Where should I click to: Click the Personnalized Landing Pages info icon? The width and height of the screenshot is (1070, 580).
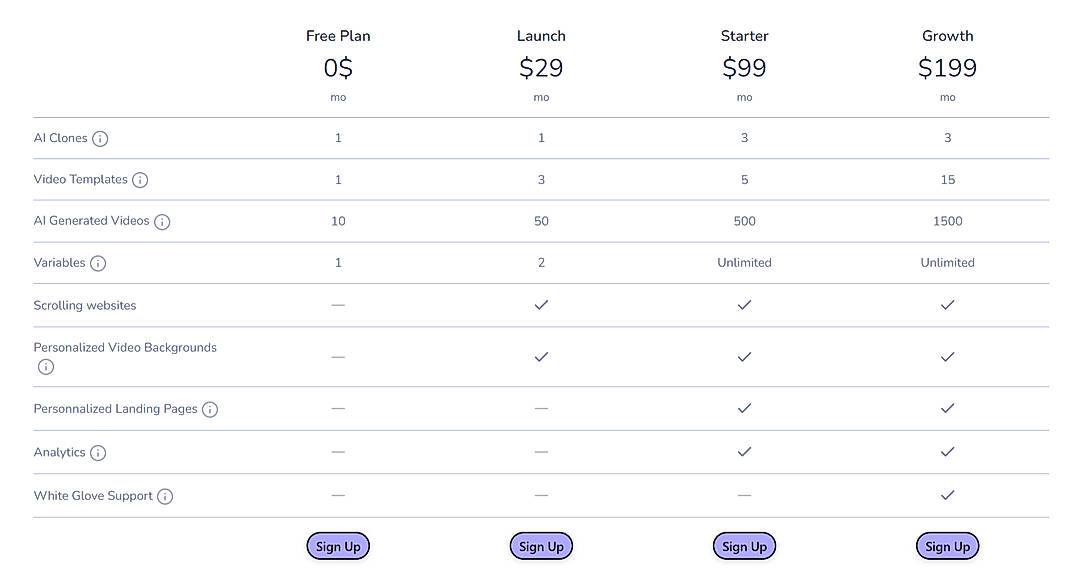210,409
